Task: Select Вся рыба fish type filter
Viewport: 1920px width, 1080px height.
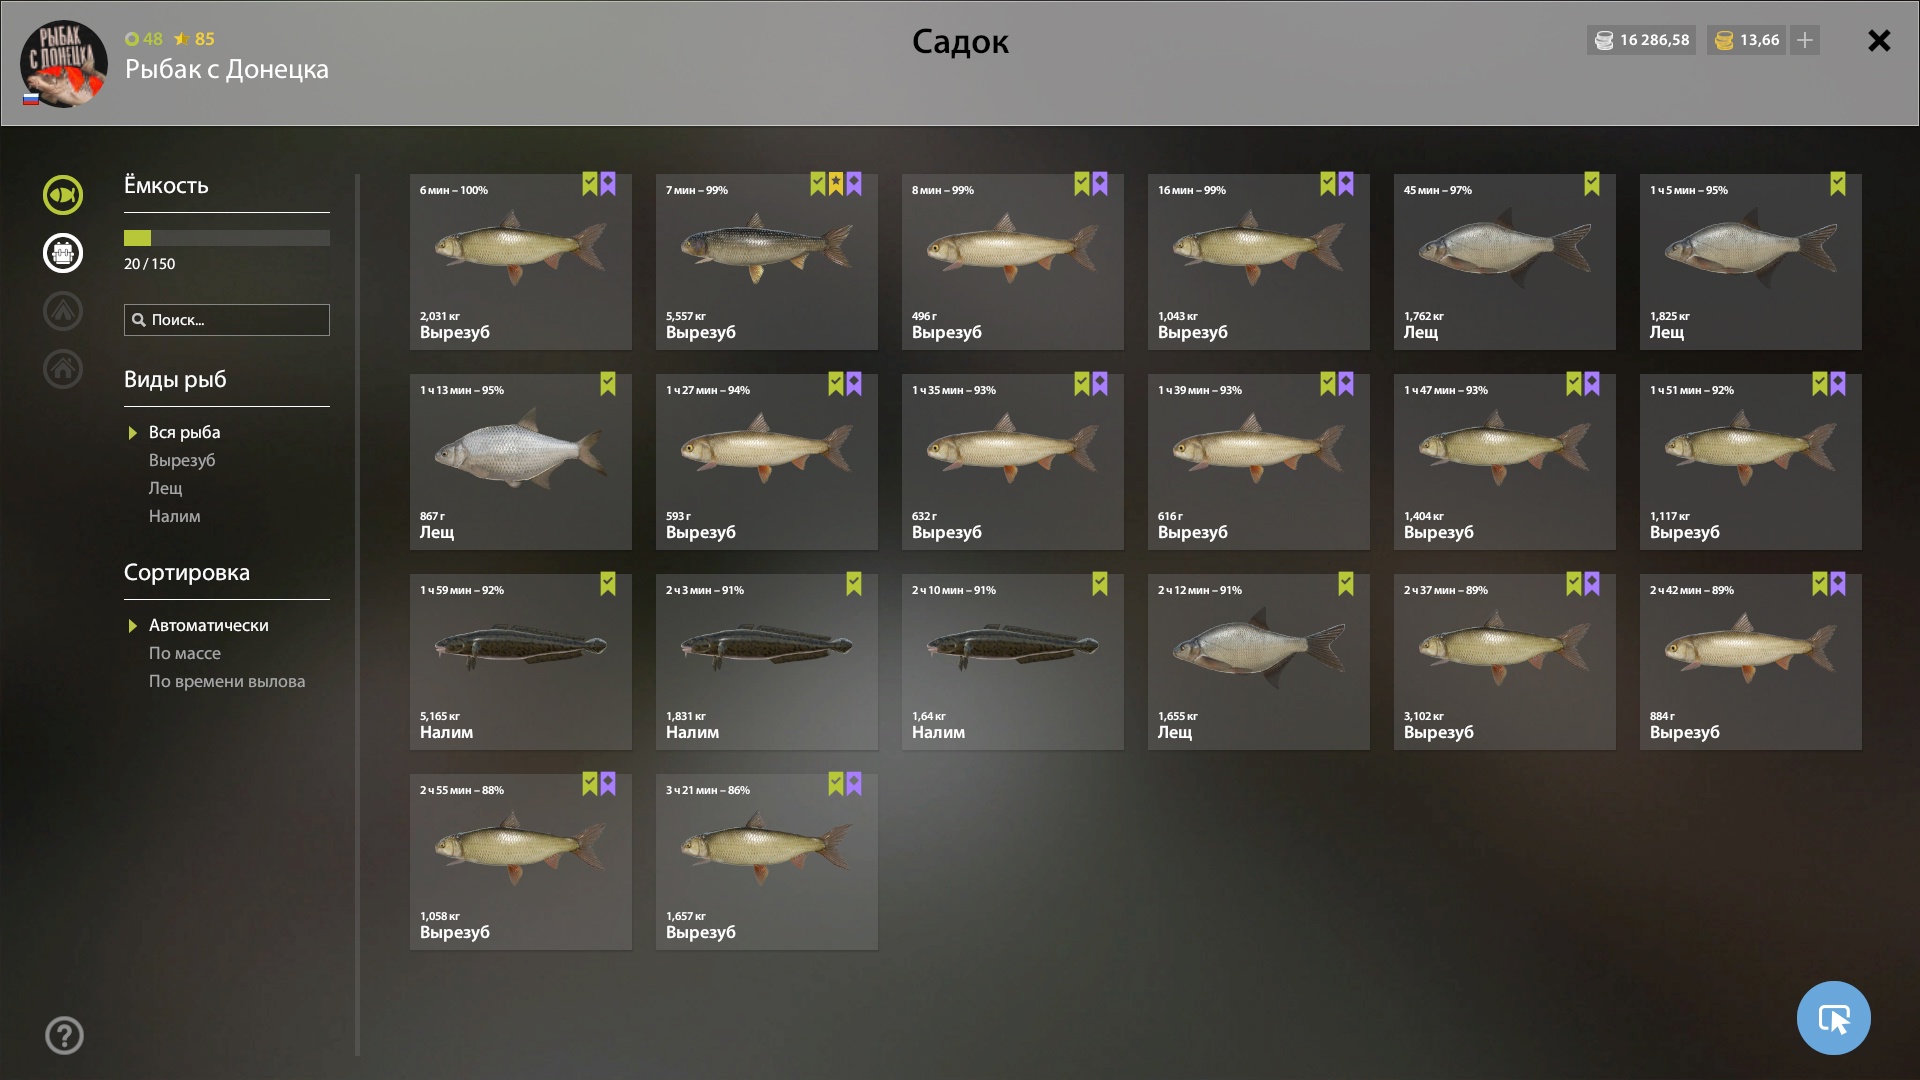Action: click(184, 432)
